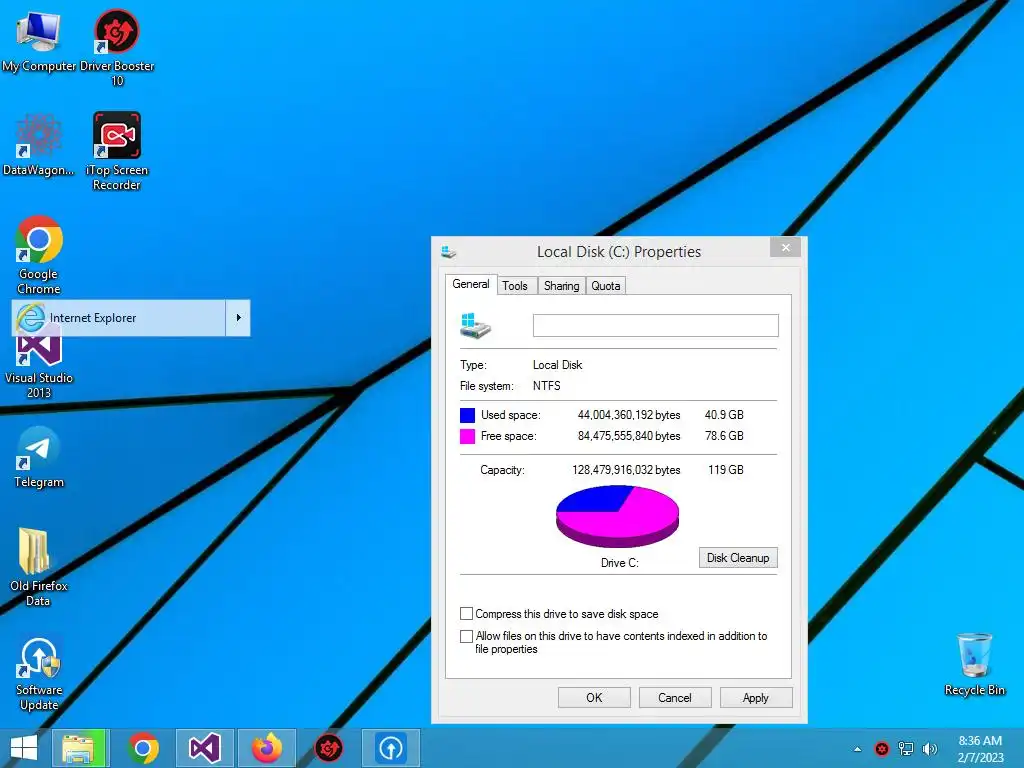Image resolution: width=1024 pixels, height=768 pixels.
Task: Open the Recycle Bin
Action: [x=974, y=664]
